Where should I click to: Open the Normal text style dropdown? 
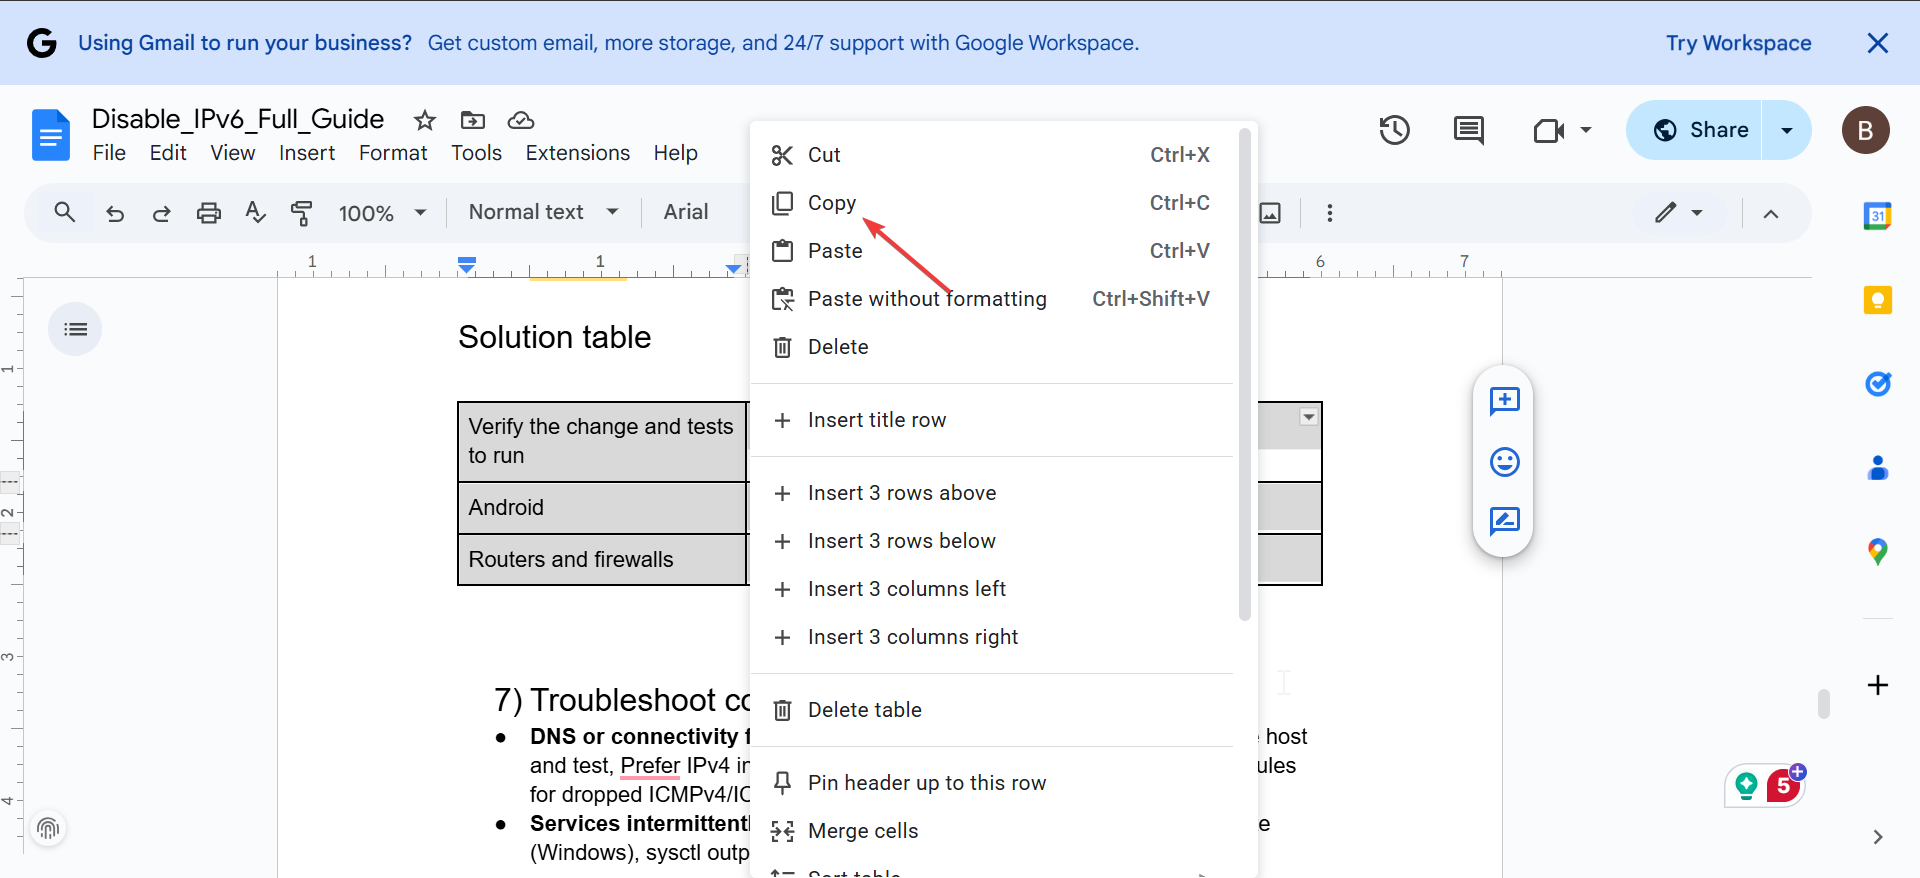coord(543,212)
